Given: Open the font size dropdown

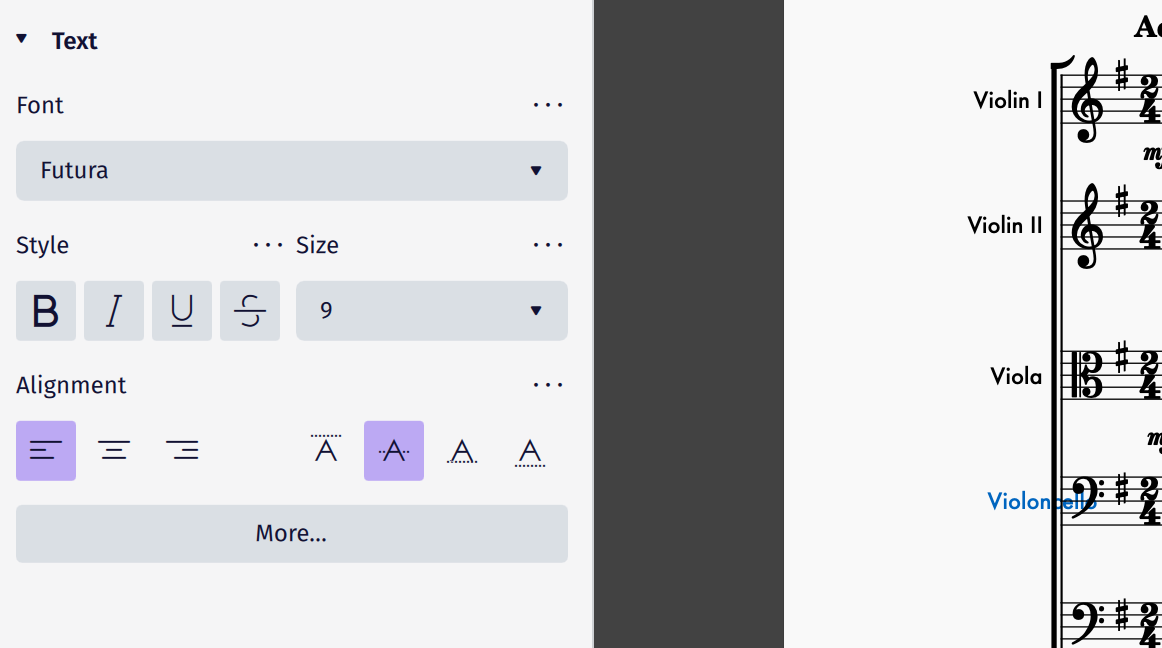Looking at the screenshot, I should [431, 310].
